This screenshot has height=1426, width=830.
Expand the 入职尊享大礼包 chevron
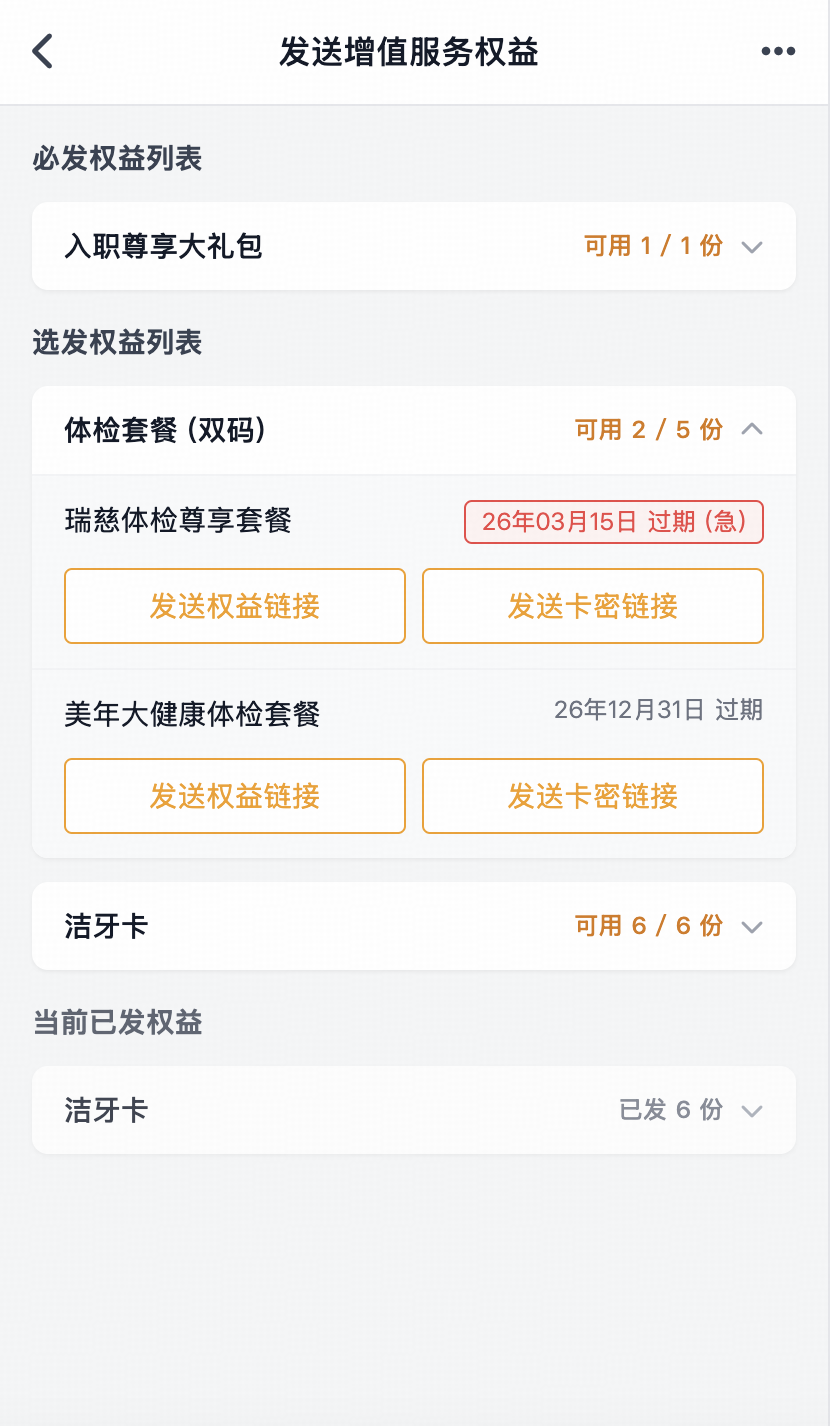coord(752,247)
